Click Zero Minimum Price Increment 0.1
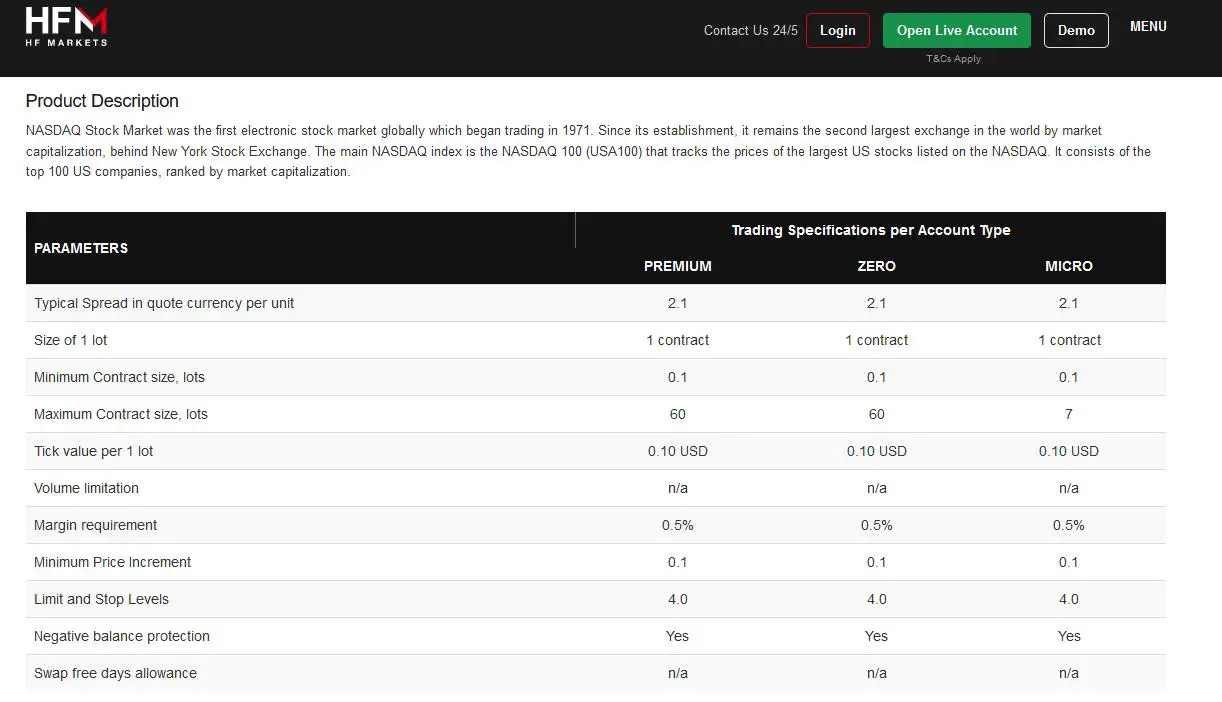Viewport: 1222px width, 702px height. coord(877,562)
